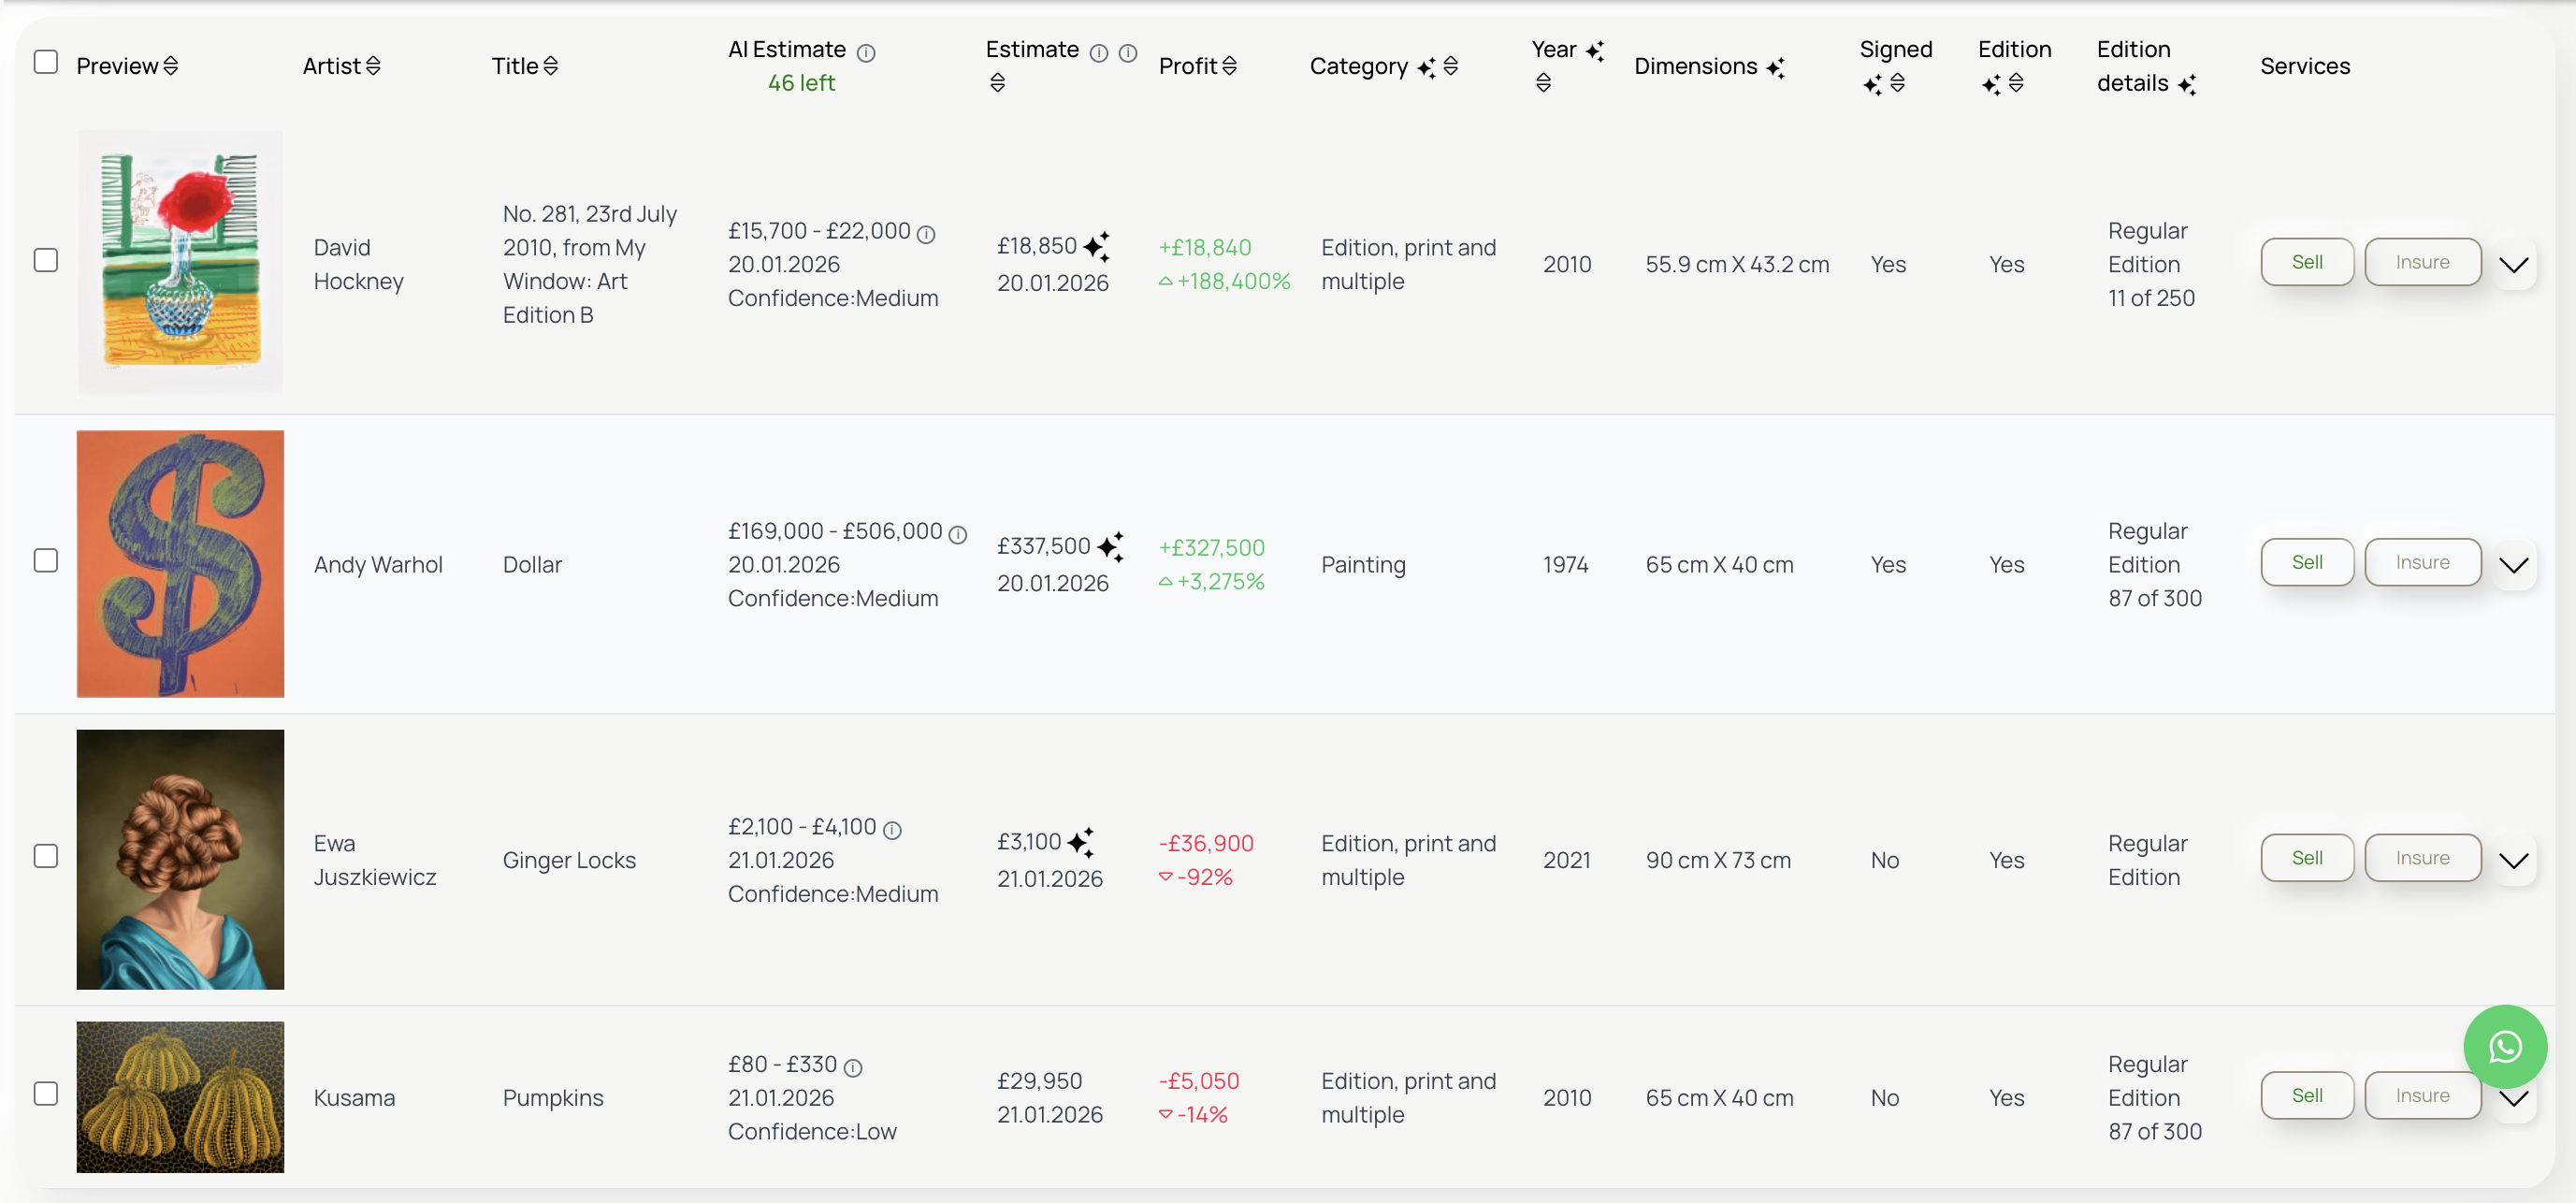Image resolution: width=2576 pixels, height=1203 pixels.
Task: Click the sparkle icon next to Dimensions
Action: [x=1775, y=67]
